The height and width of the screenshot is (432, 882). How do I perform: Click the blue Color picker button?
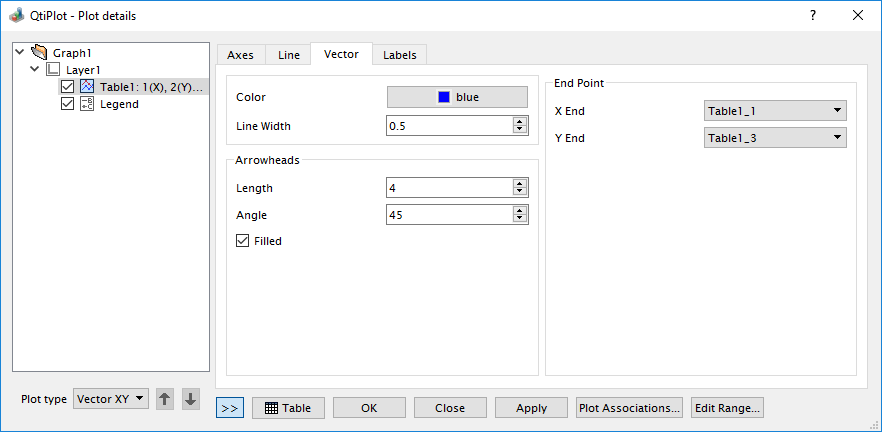coord(457,97)
